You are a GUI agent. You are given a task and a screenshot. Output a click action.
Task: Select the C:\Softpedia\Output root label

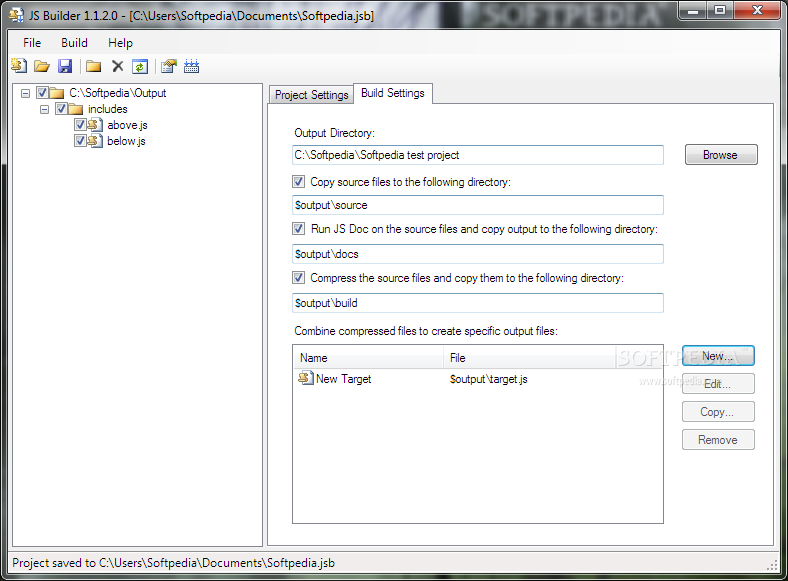118,93
